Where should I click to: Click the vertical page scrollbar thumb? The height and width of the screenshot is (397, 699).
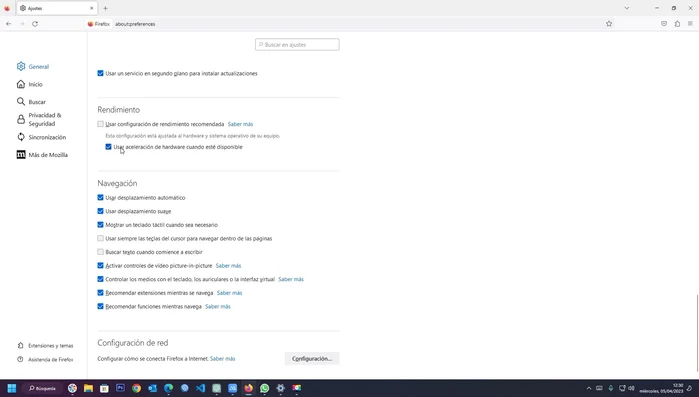pyautogui.click(x=697, y=333)
